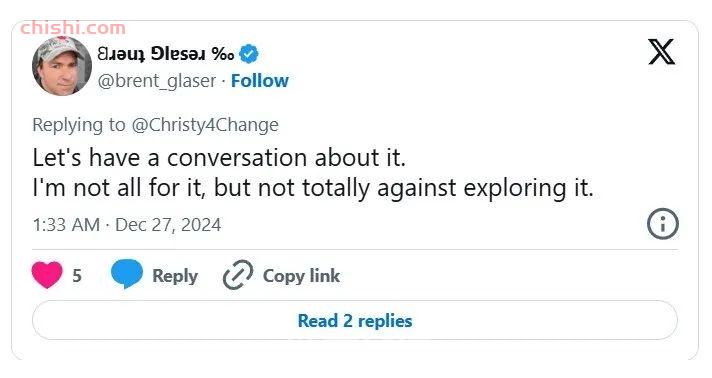Like the post with the pink heart
Image resolution: width=712 pixels, height=378 pixels.
click(47, 275)
